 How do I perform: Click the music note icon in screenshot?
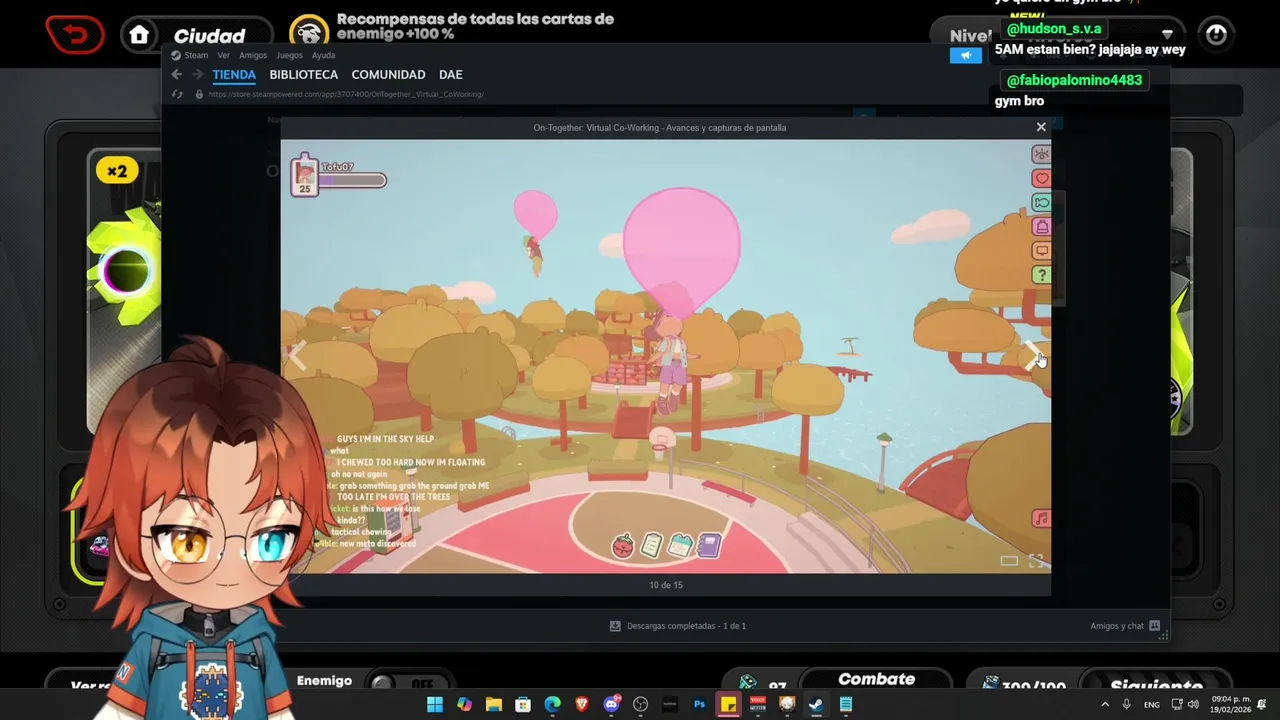point(1041,519)
